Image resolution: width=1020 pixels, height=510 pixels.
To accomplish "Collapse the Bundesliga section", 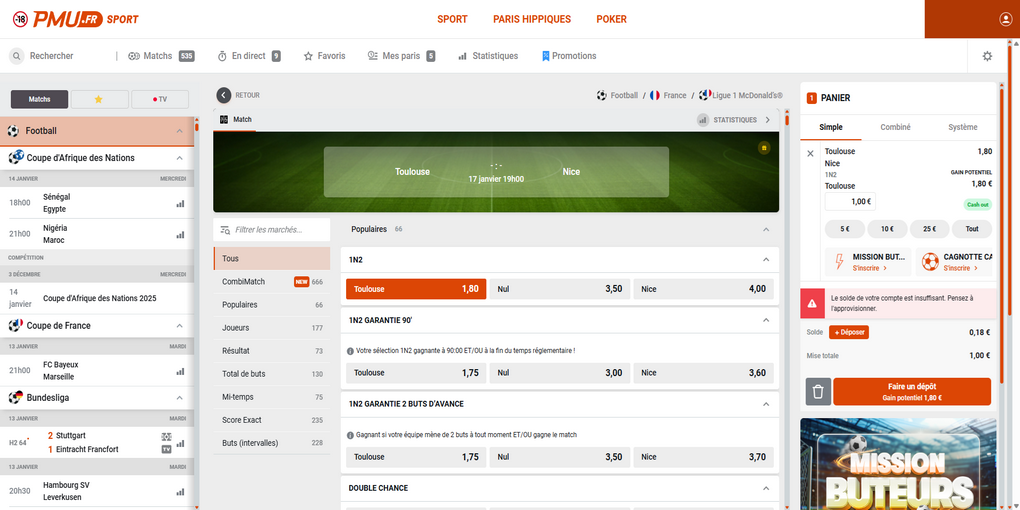I will pos(179,397).
